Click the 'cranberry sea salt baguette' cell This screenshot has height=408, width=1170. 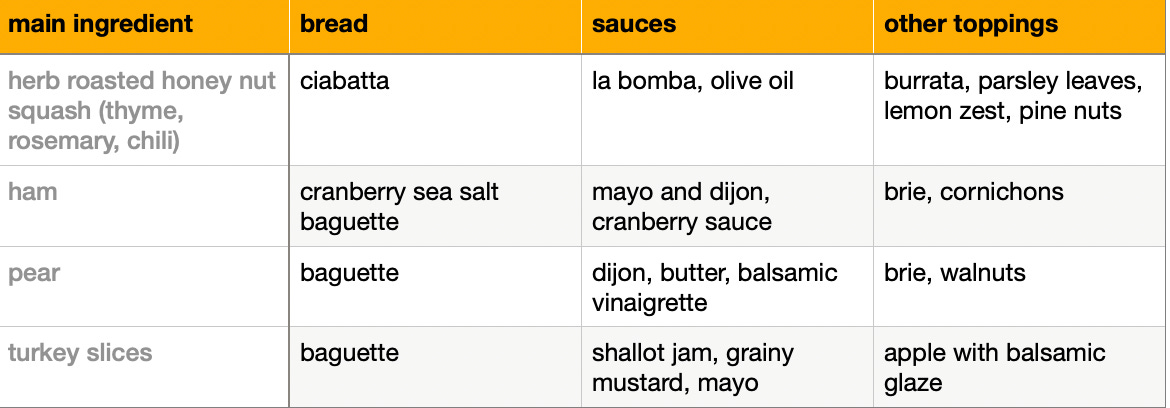click(435, 206)
